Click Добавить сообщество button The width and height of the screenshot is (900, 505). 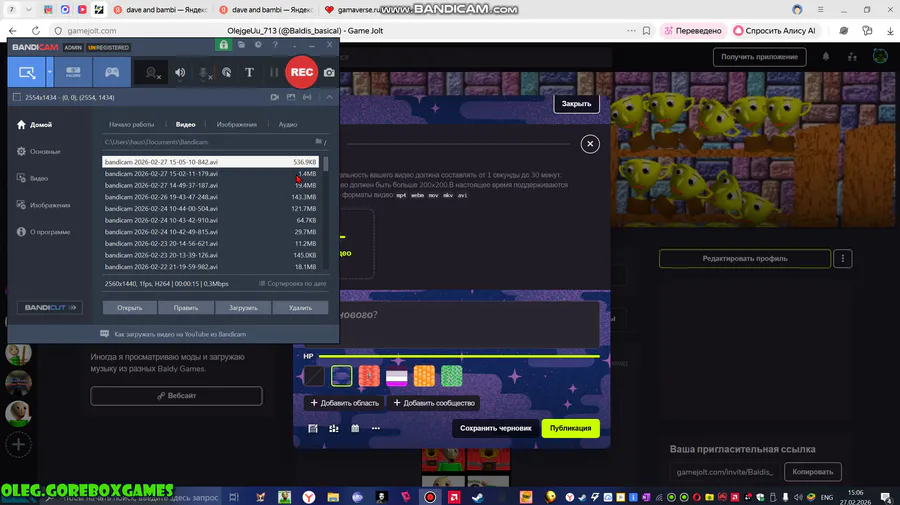(434, 403)
